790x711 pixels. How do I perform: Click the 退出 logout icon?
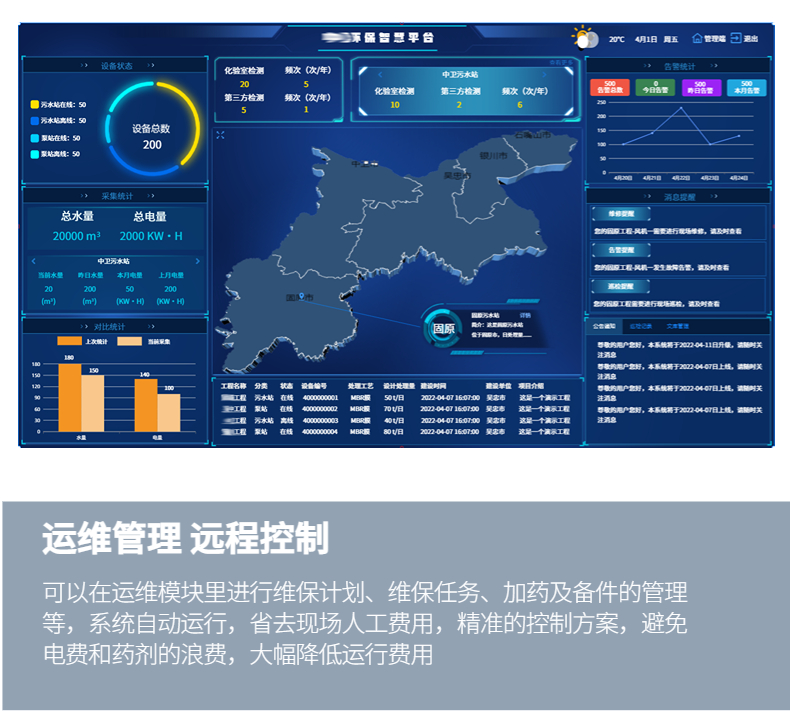736,39
